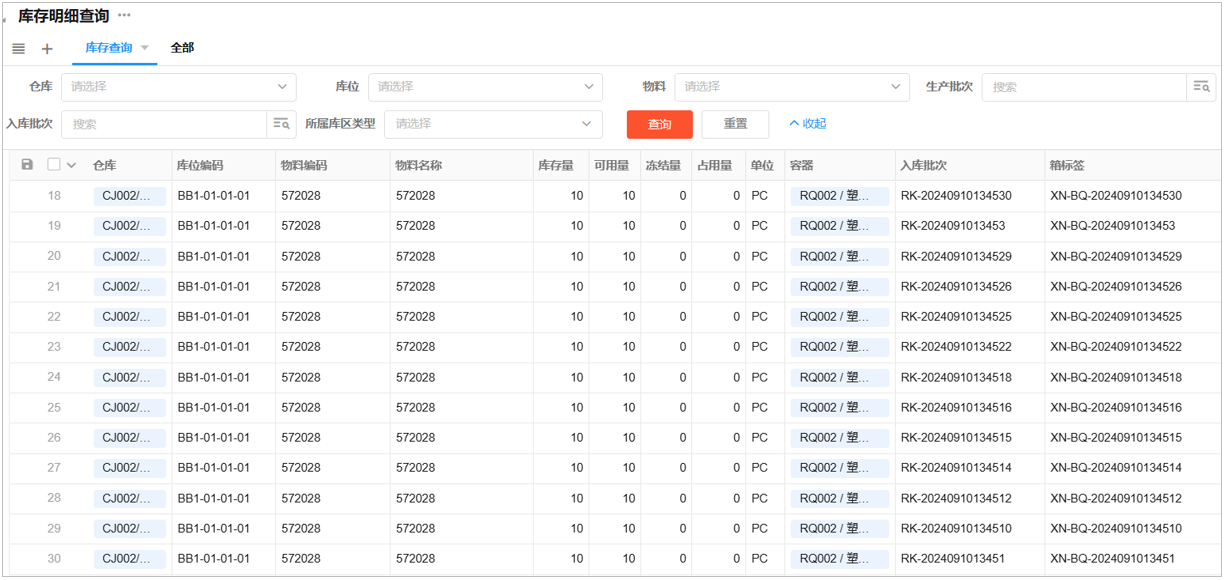The image size is (1225, 580).
Task: Click the orange 查询 button
Action: 659,124
